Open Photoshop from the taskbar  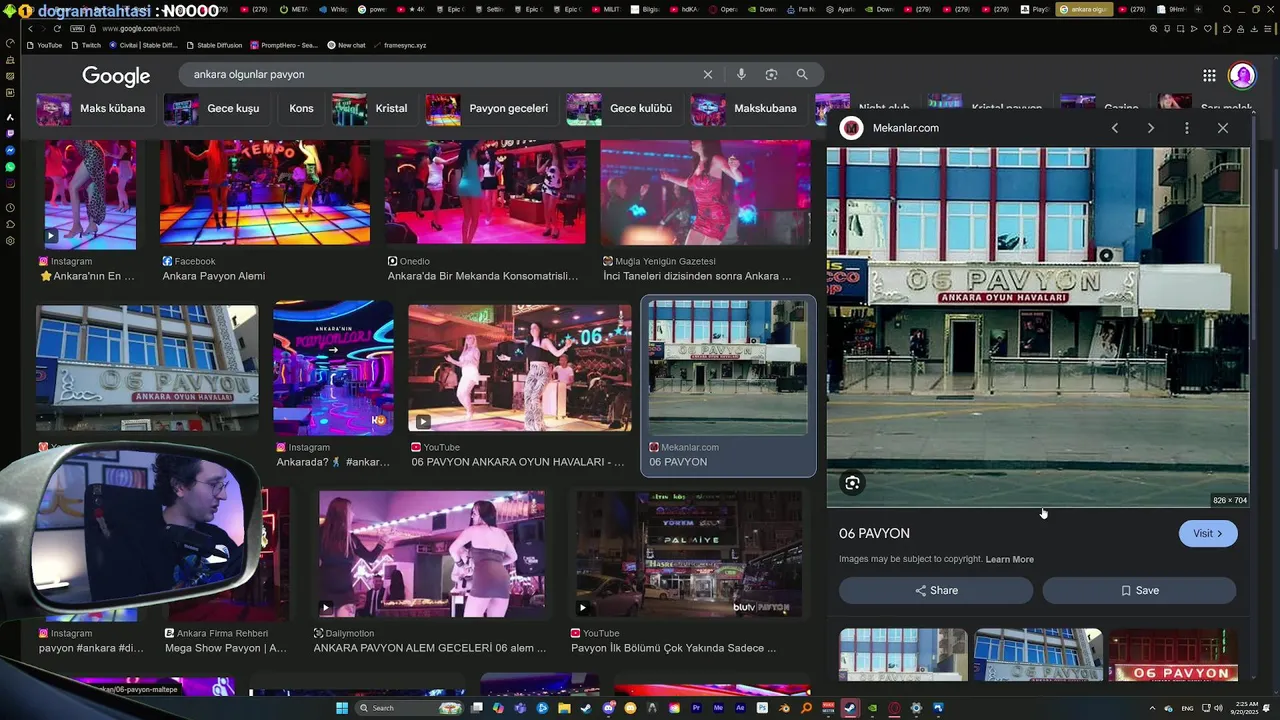coord(762,708)
